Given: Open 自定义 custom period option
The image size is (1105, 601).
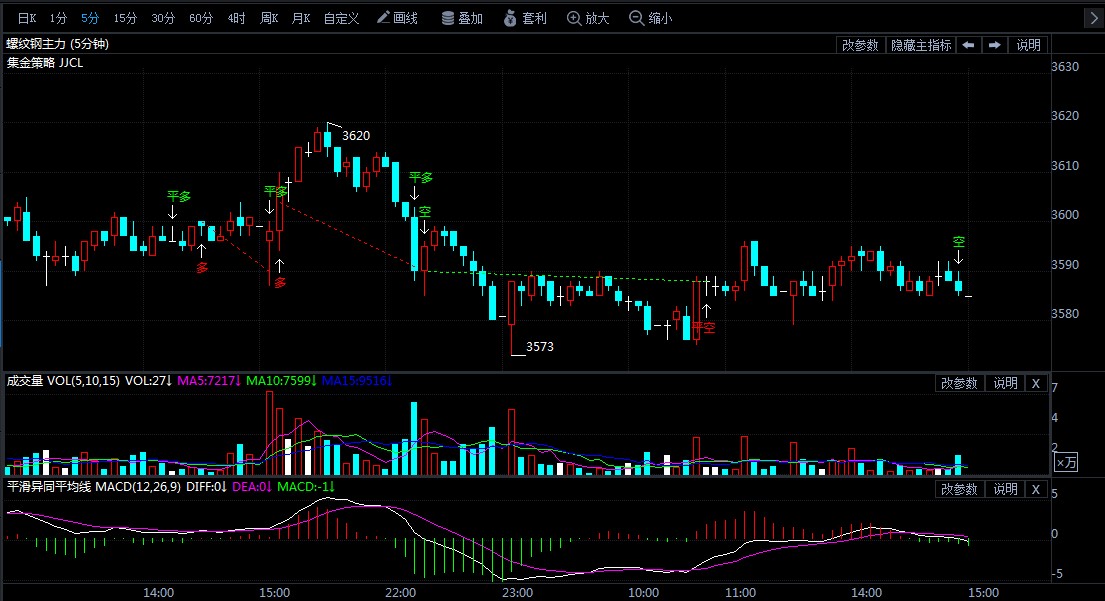Looking at the screenshot, I should click(x=342, y=18).
